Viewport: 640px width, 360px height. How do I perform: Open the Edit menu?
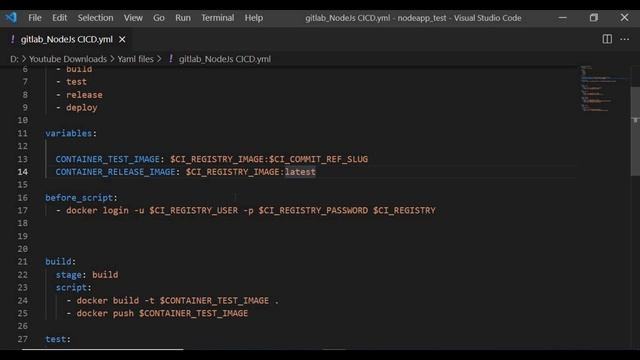point(59,18)
